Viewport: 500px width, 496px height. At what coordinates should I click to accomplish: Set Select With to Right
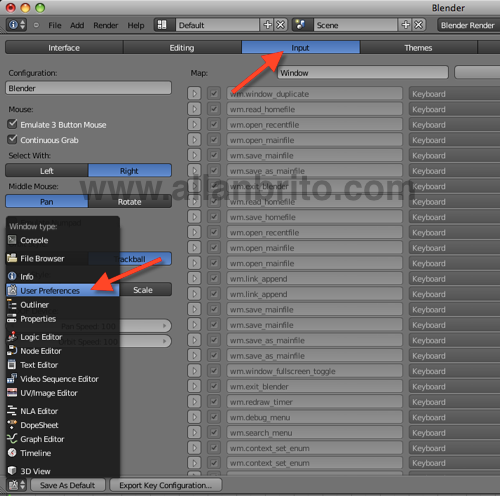(130, 171)
